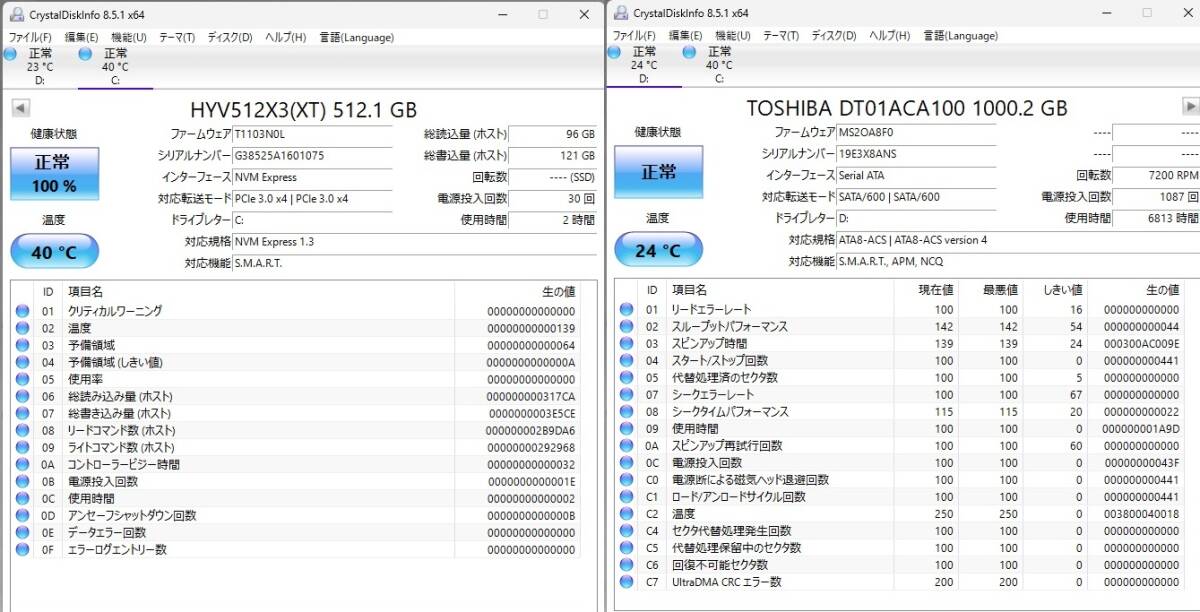
Task: Click the status orb of row 03 スピンアップ時間
Action: (x=626, y=343)
